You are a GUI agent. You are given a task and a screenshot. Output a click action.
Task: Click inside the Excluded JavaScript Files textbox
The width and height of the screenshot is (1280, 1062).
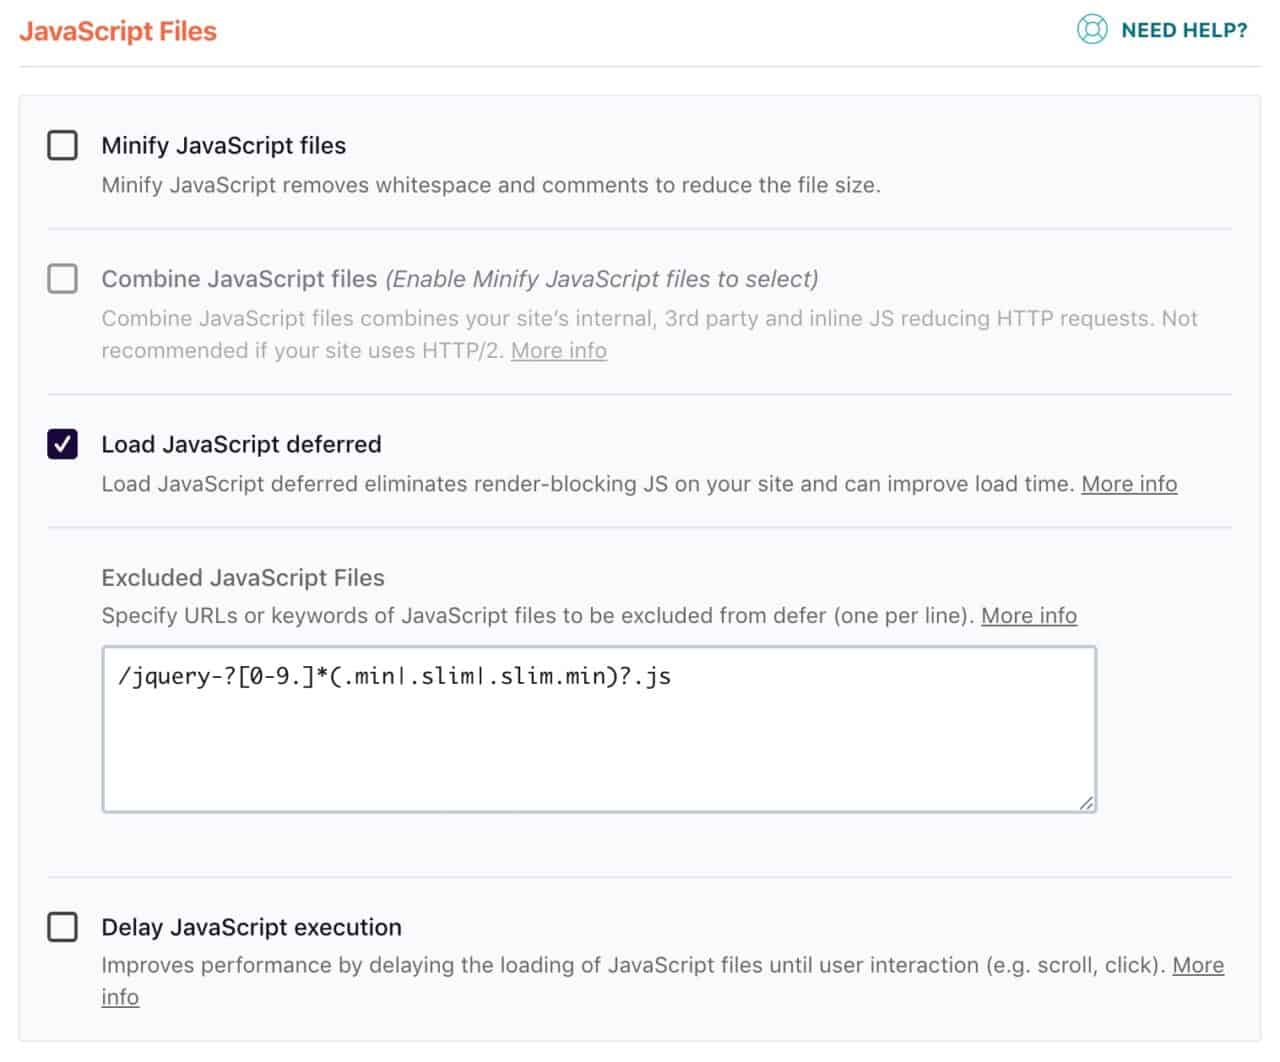point(600,730)
